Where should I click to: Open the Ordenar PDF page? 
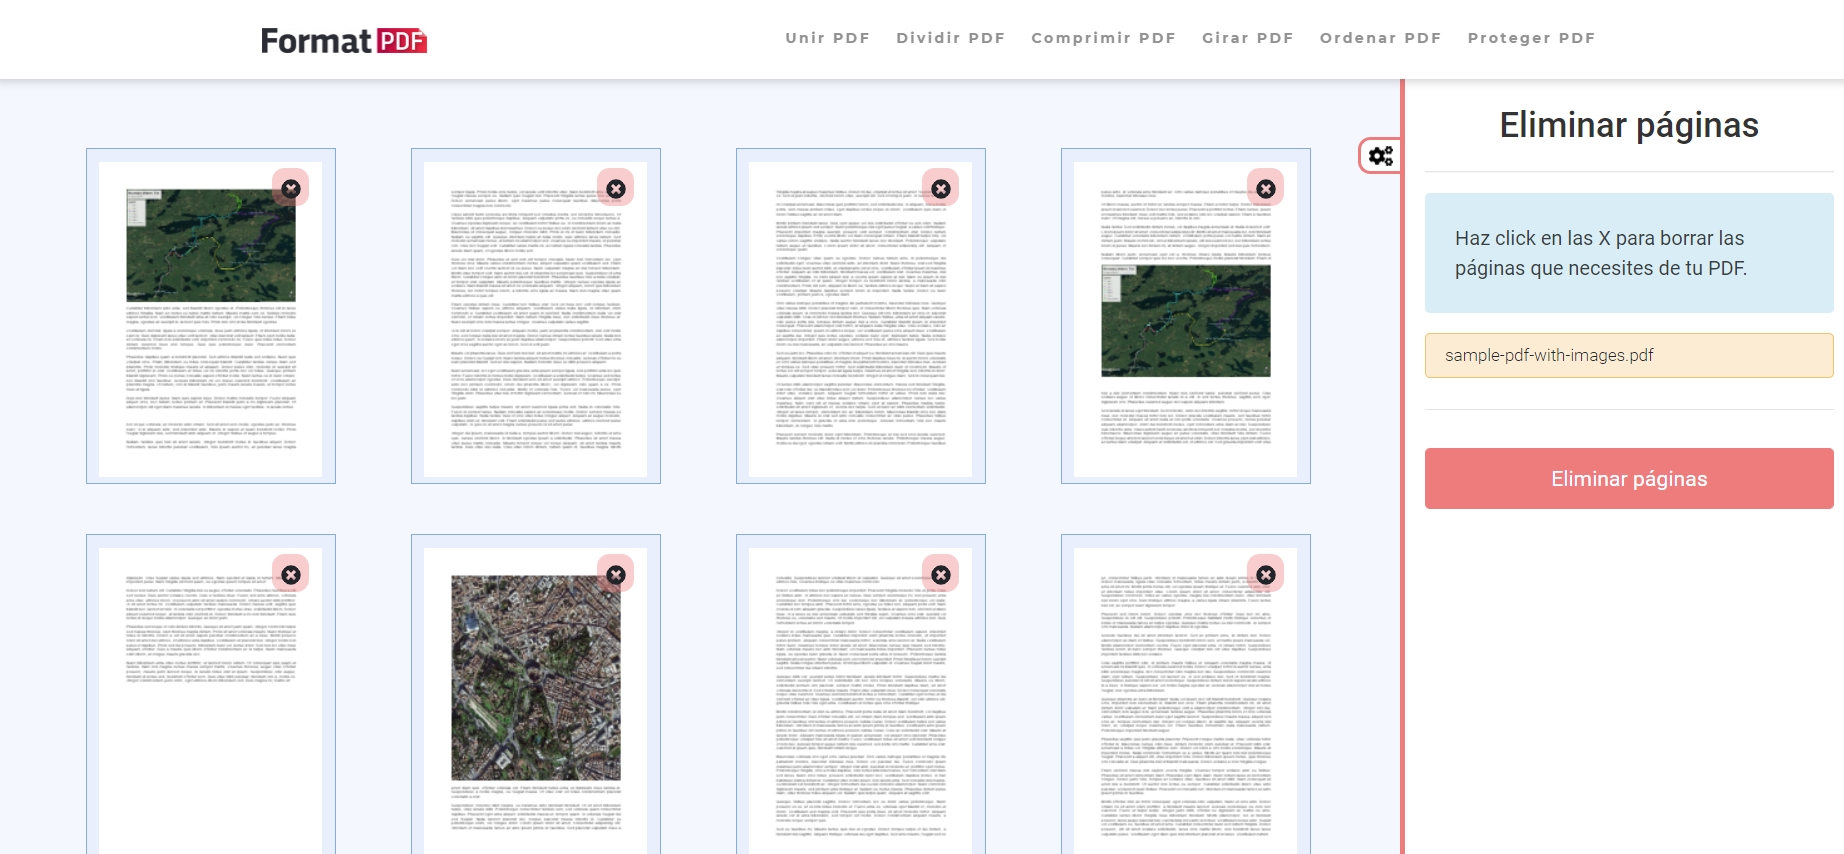[x=1380, y=38]
